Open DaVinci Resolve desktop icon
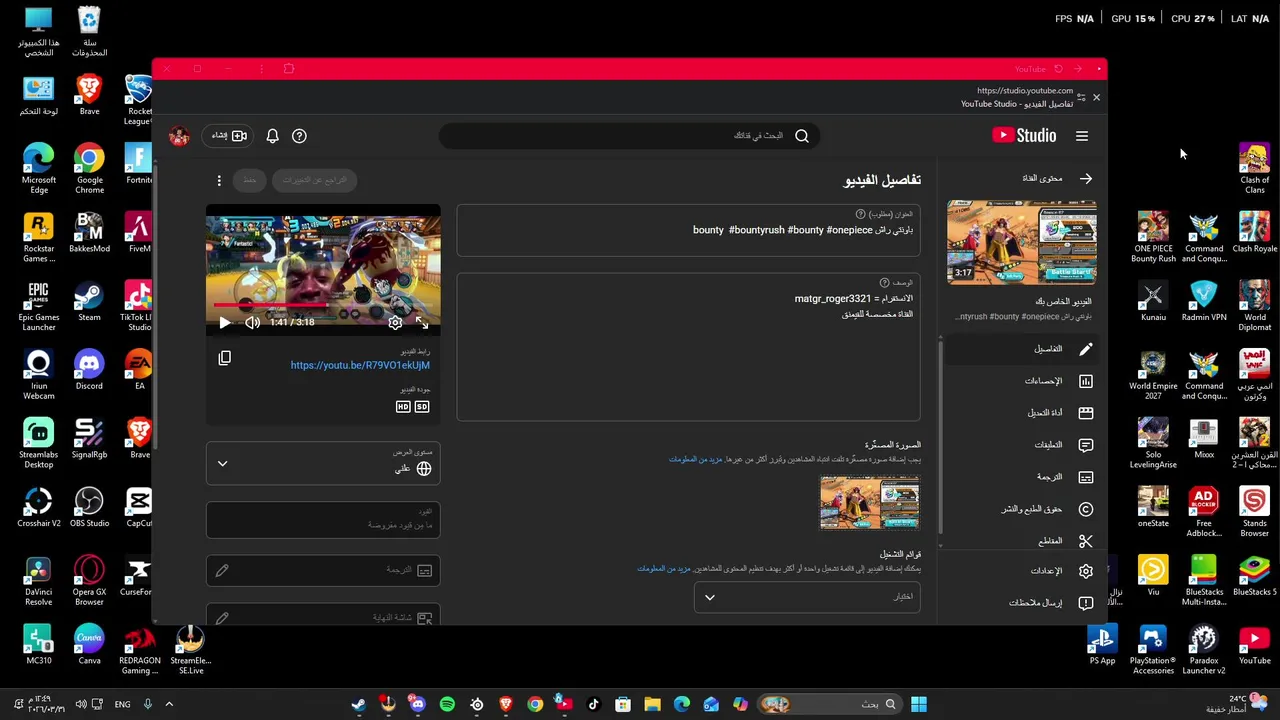 [x=38, y=582]
